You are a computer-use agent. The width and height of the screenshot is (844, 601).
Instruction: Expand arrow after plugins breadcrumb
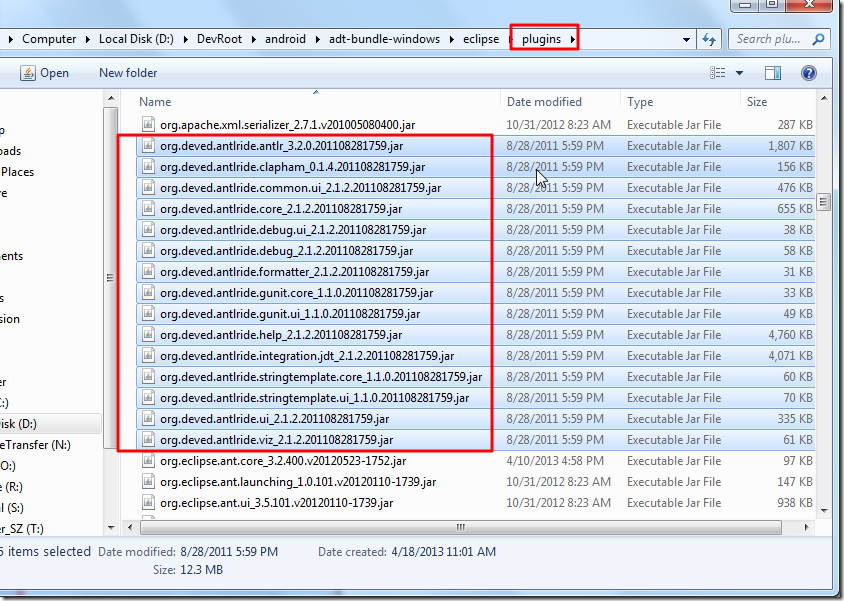[572, 39]
